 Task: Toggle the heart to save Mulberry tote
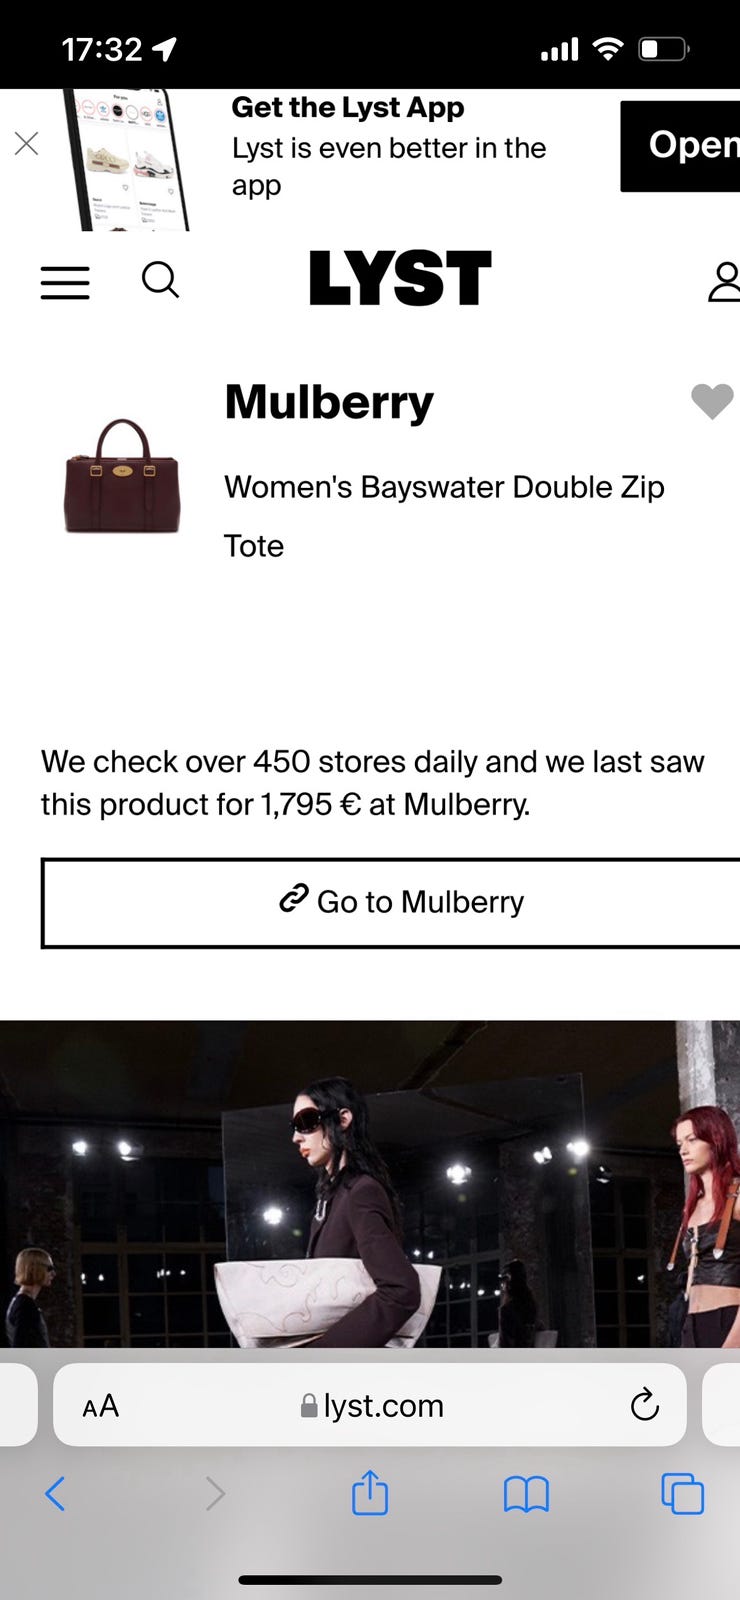tap(712, 401)
